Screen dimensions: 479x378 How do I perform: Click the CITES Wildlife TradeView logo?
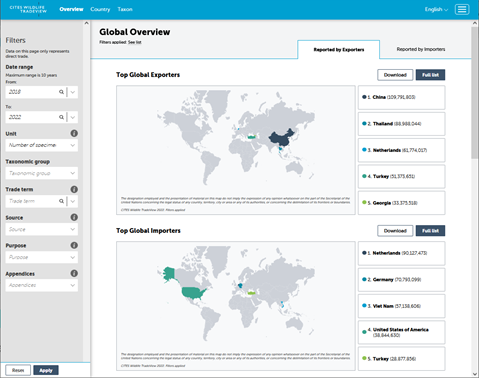point(28,9)
